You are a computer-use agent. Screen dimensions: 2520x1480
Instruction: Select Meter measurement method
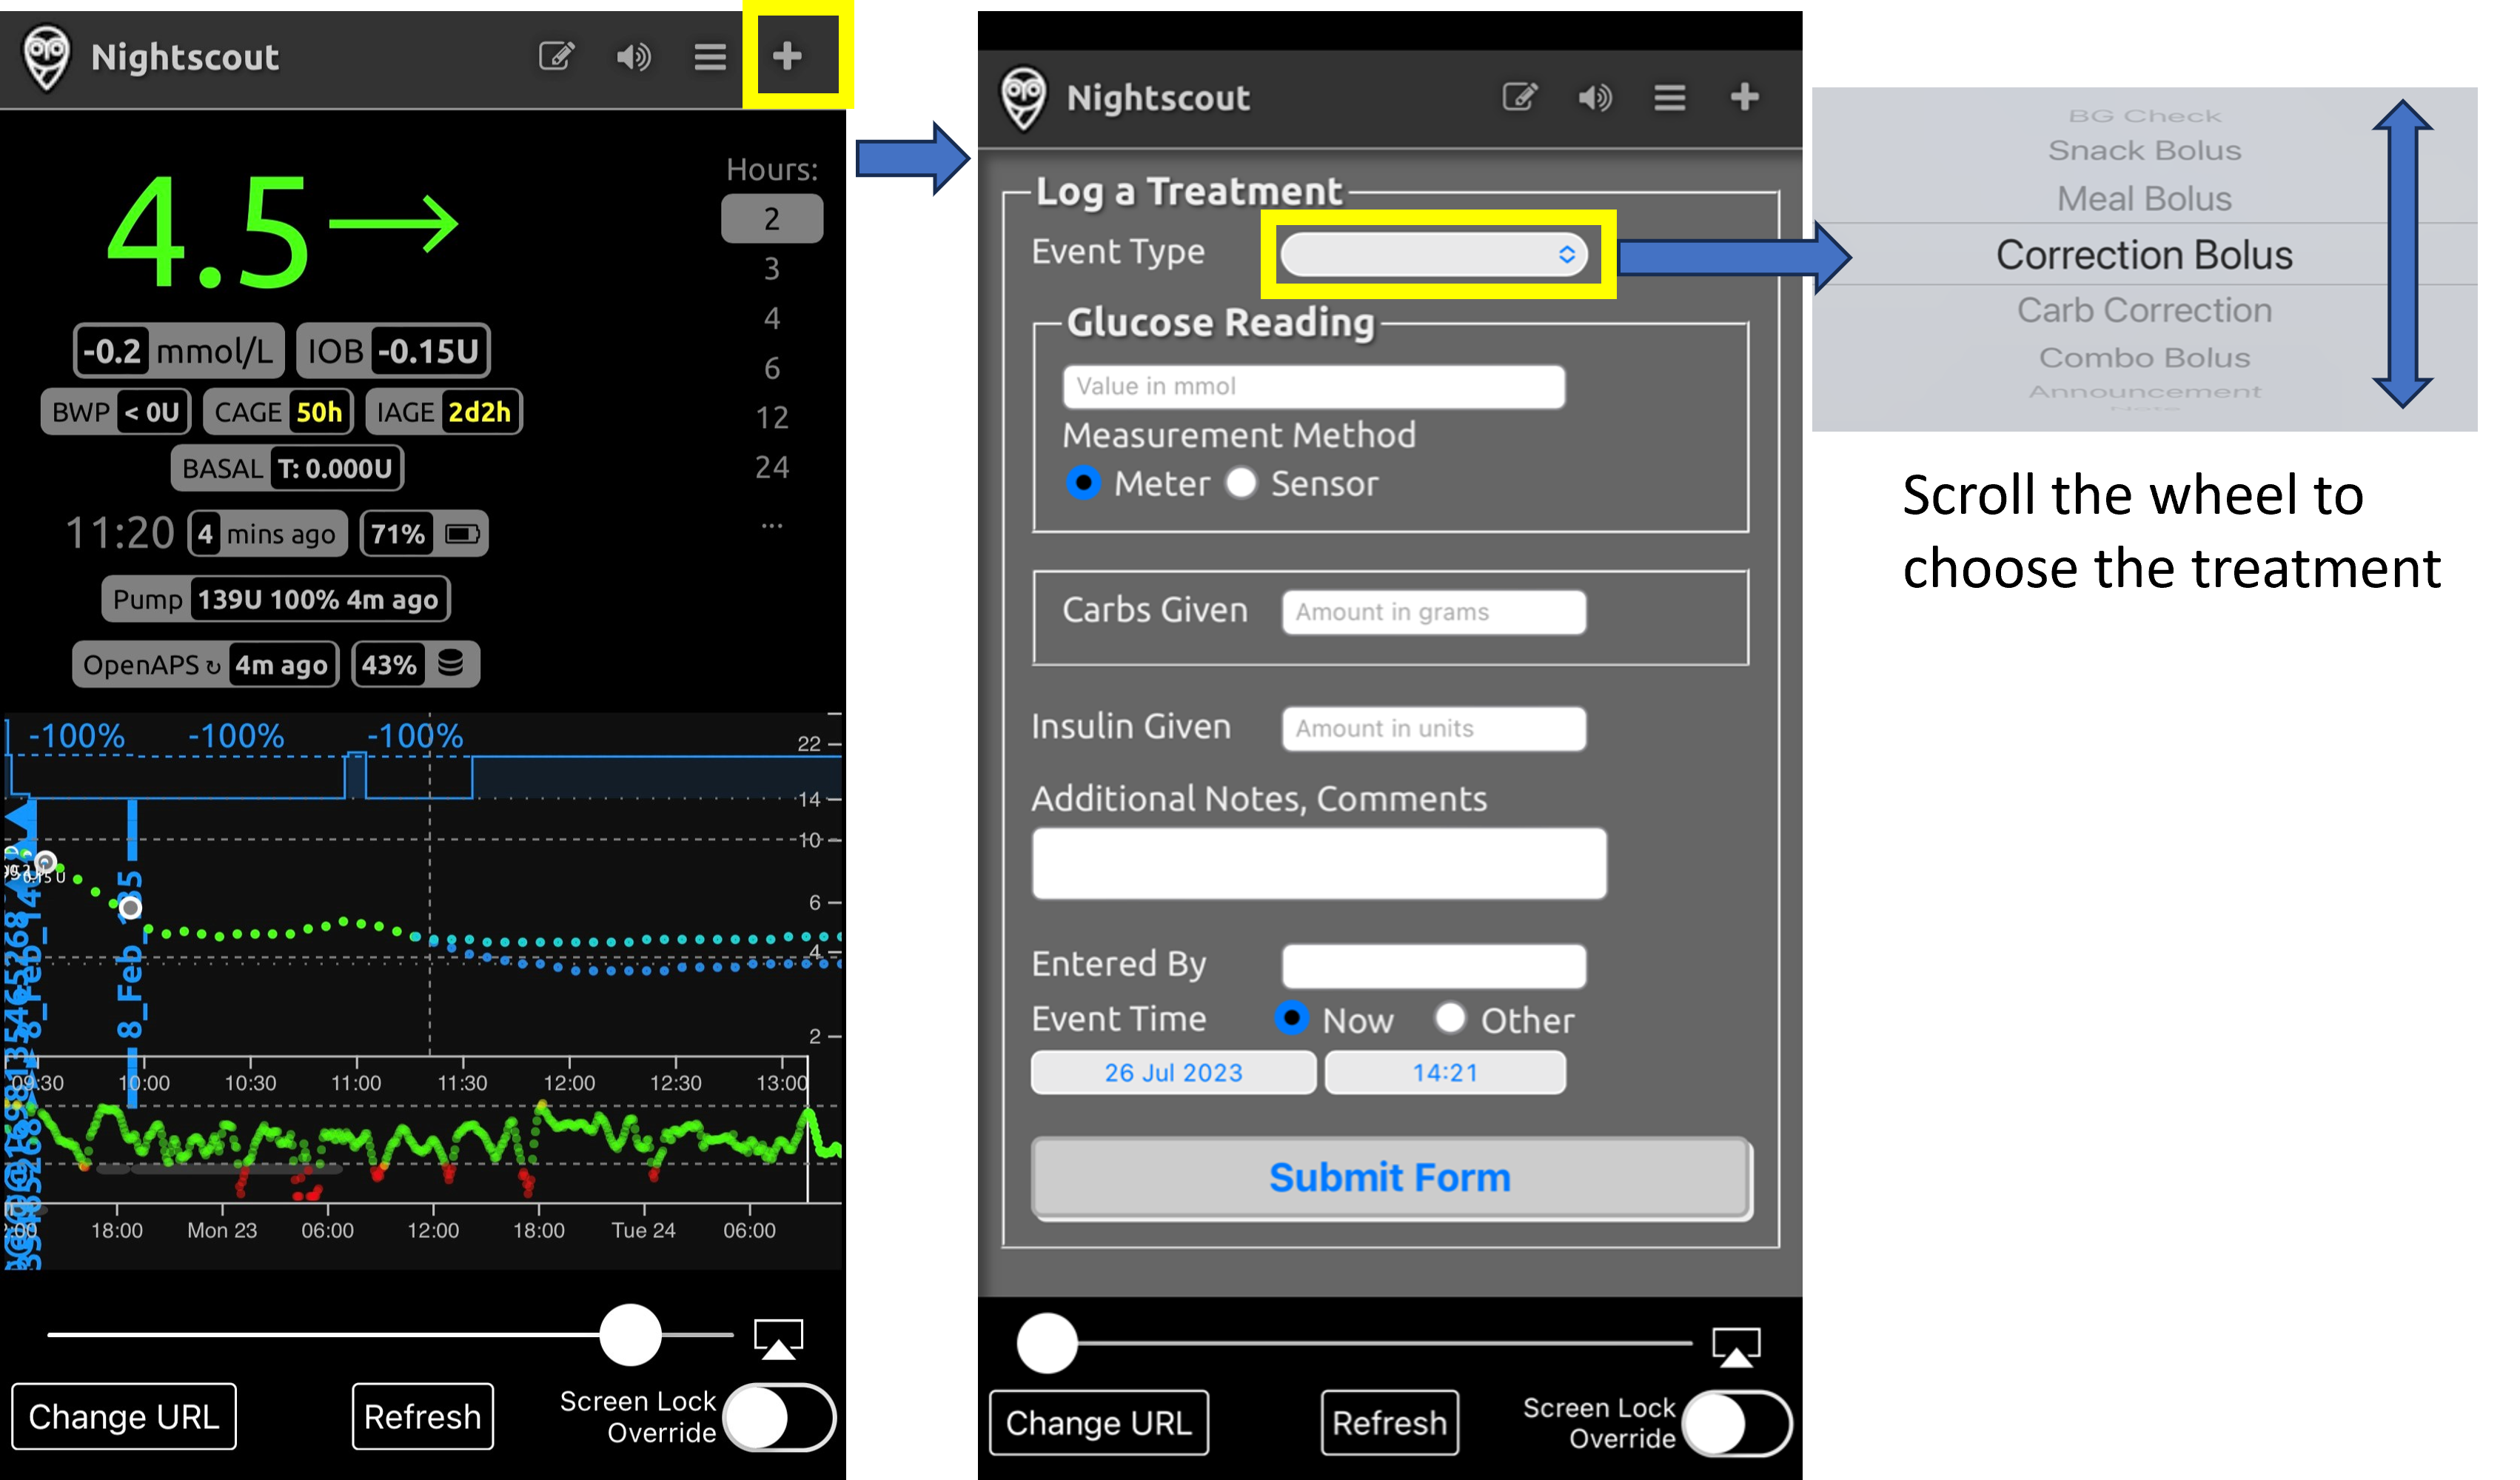(x=1083, y=483)
